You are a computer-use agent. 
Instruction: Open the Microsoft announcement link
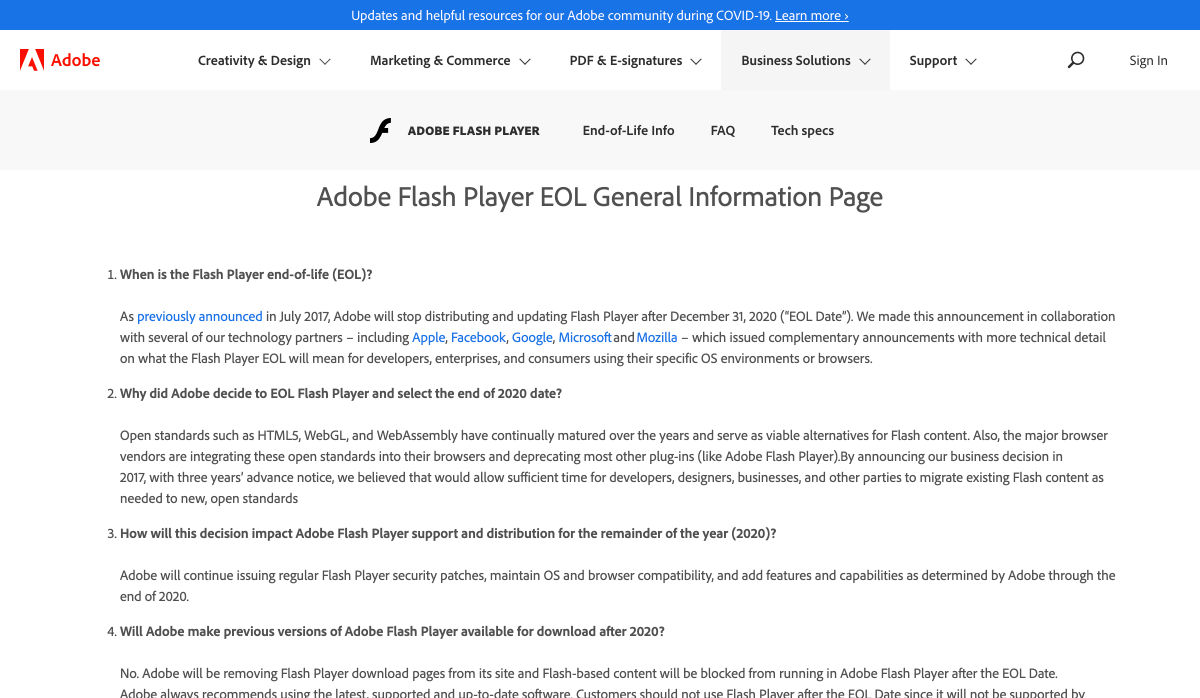coord(585,337)
